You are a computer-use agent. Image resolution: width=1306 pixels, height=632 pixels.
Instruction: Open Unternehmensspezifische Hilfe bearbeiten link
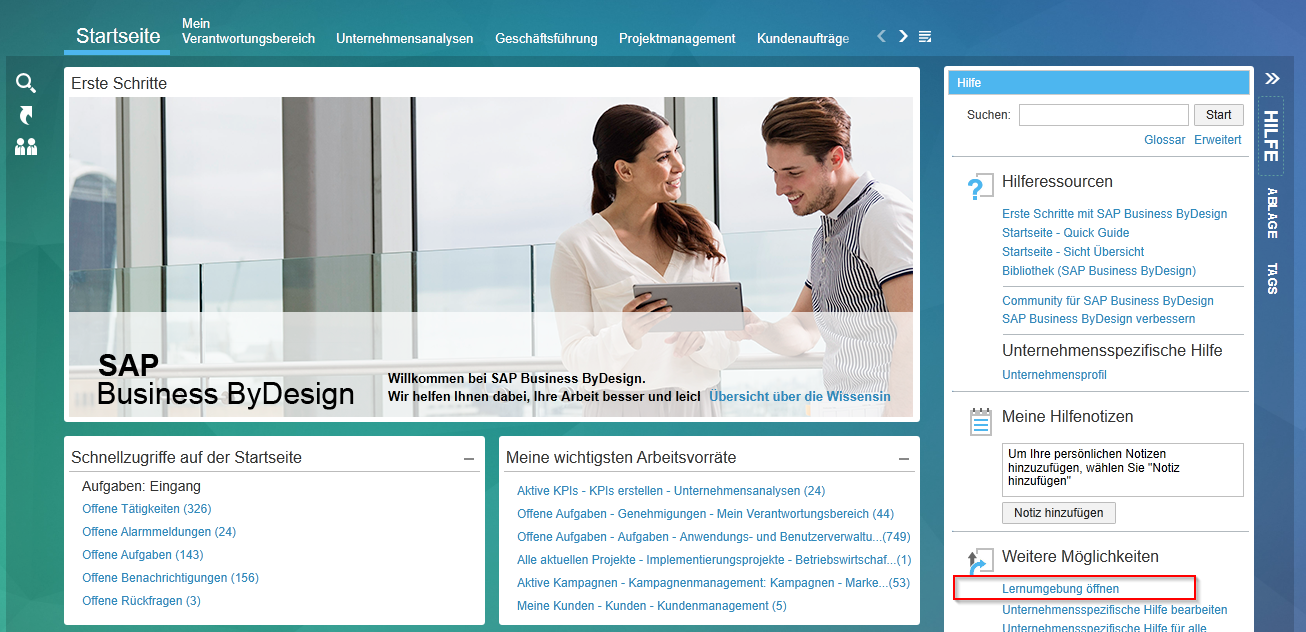[1115, 610]
